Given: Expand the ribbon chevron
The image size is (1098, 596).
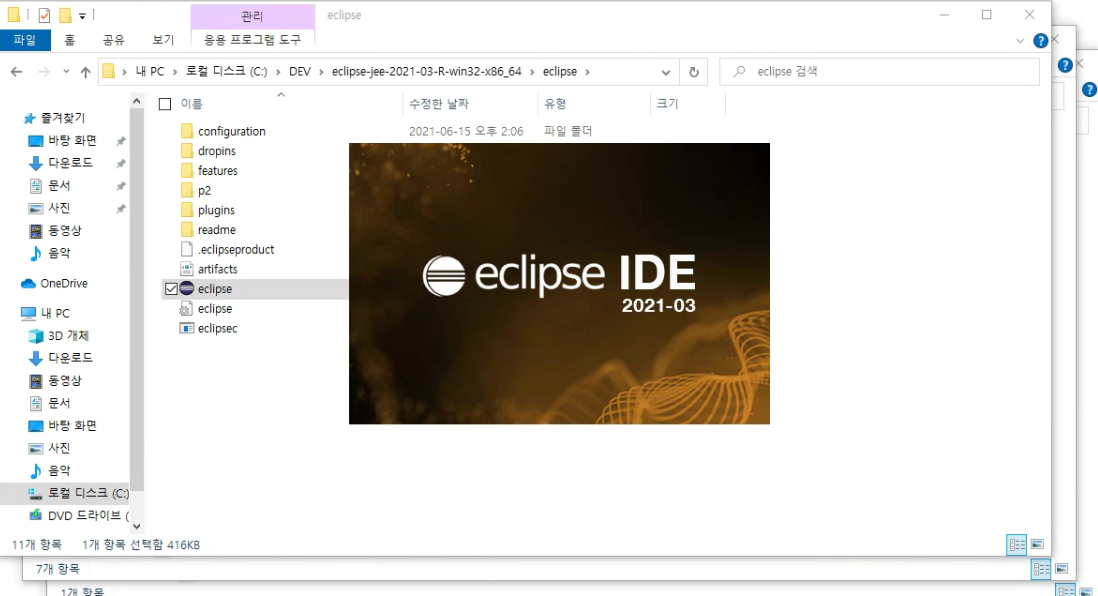Looking at the screenshot, I should pyautogui.click(x=1020, y=41).
